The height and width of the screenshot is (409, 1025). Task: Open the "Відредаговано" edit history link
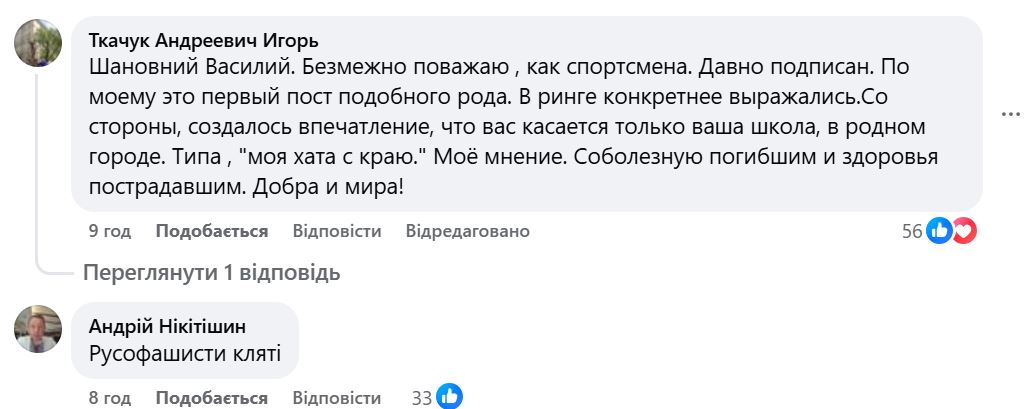[467, 231]
